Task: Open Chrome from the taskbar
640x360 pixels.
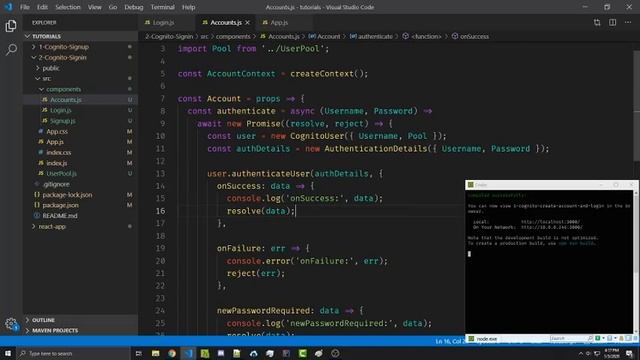Action: tap(172, 353)
